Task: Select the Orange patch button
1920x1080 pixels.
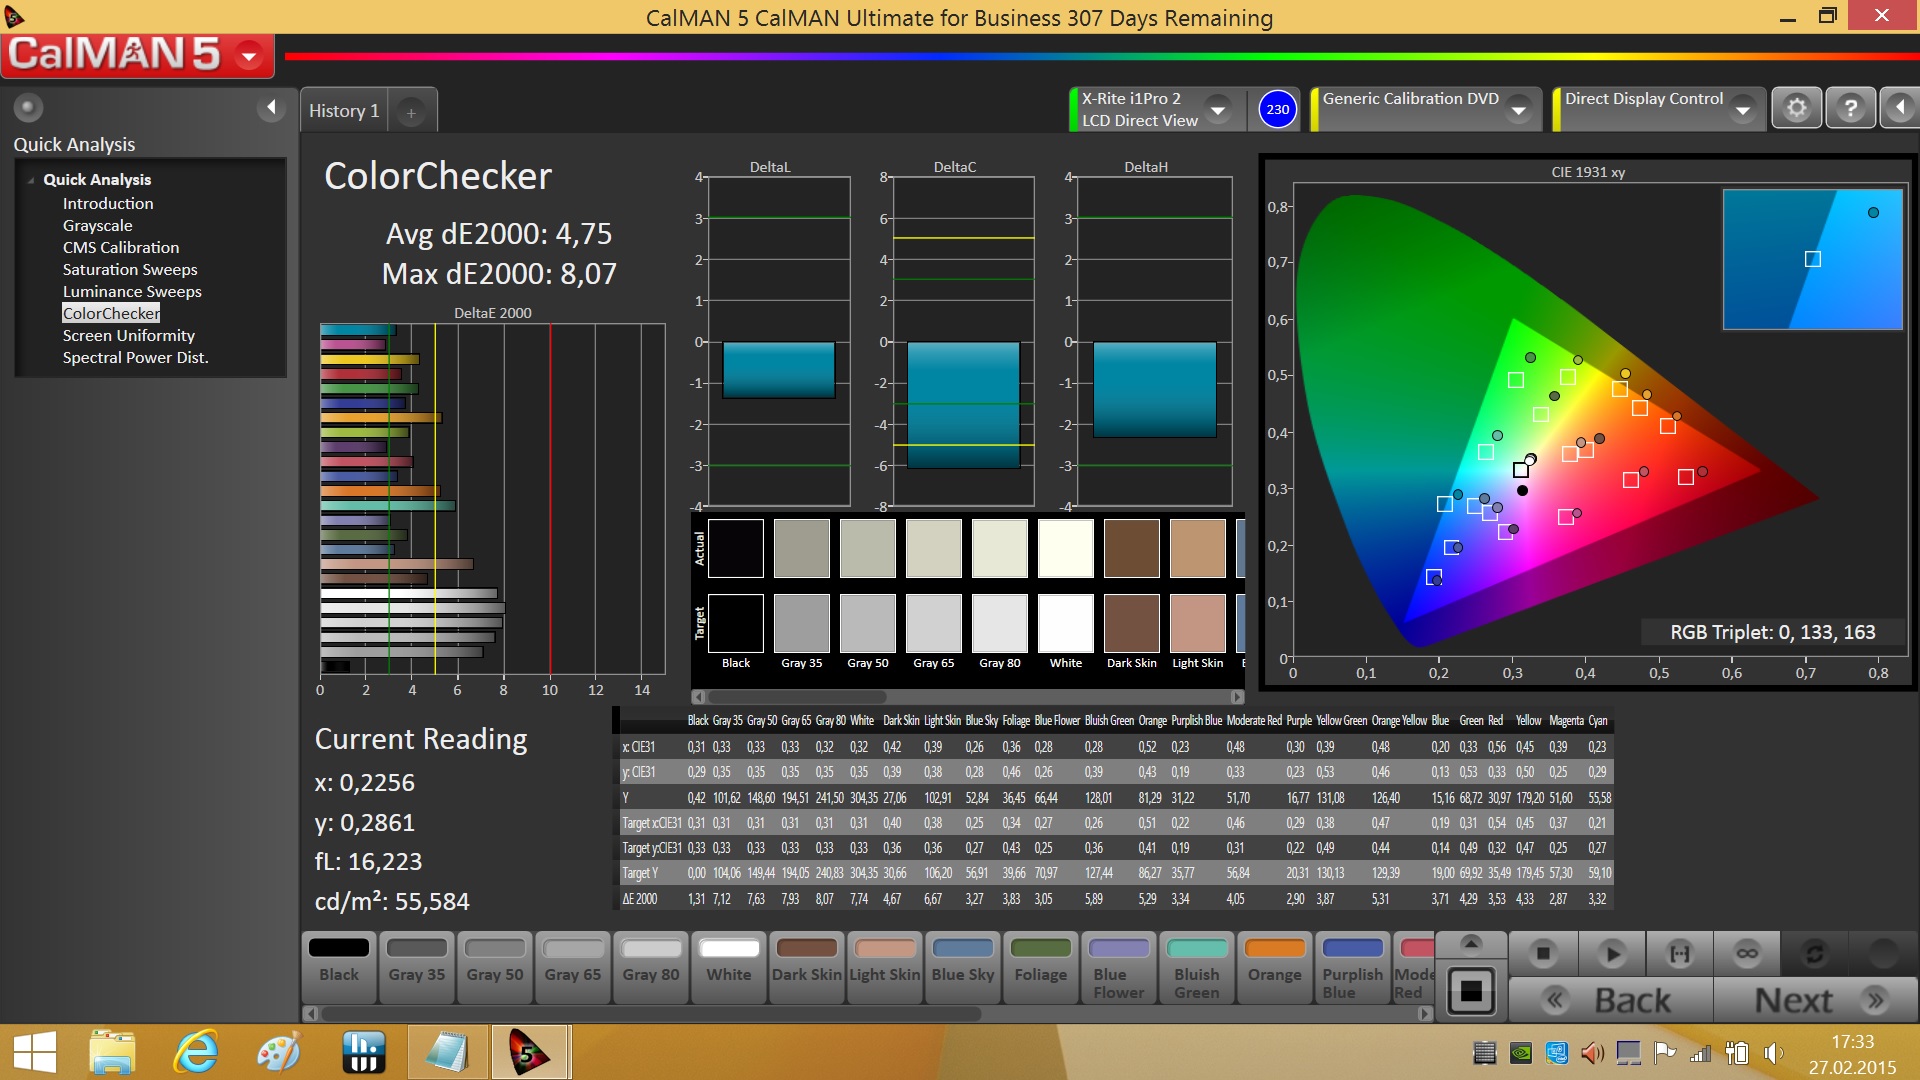Action: 1275,967
